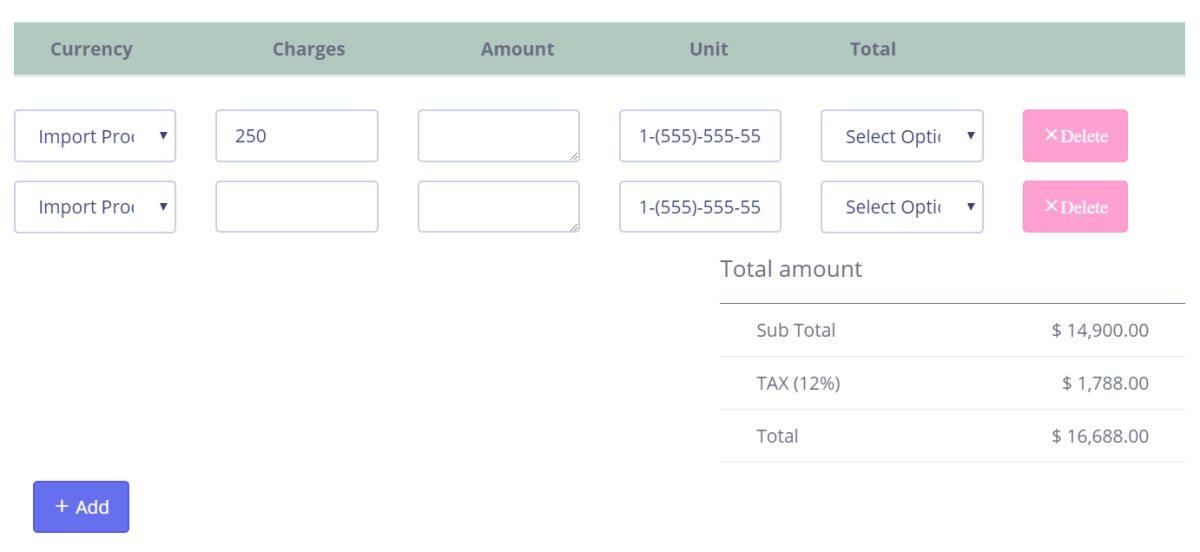
Task: Select the second row Unit phone field
Action: (x=700, y=207)
